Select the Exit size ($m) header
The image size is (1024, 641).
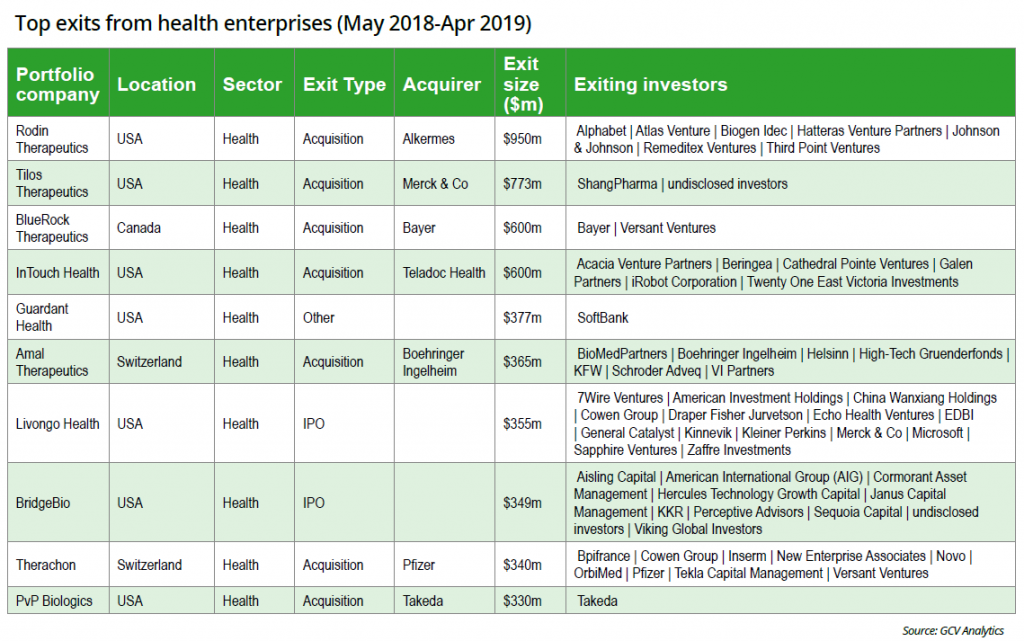click(x=521, y=85)
